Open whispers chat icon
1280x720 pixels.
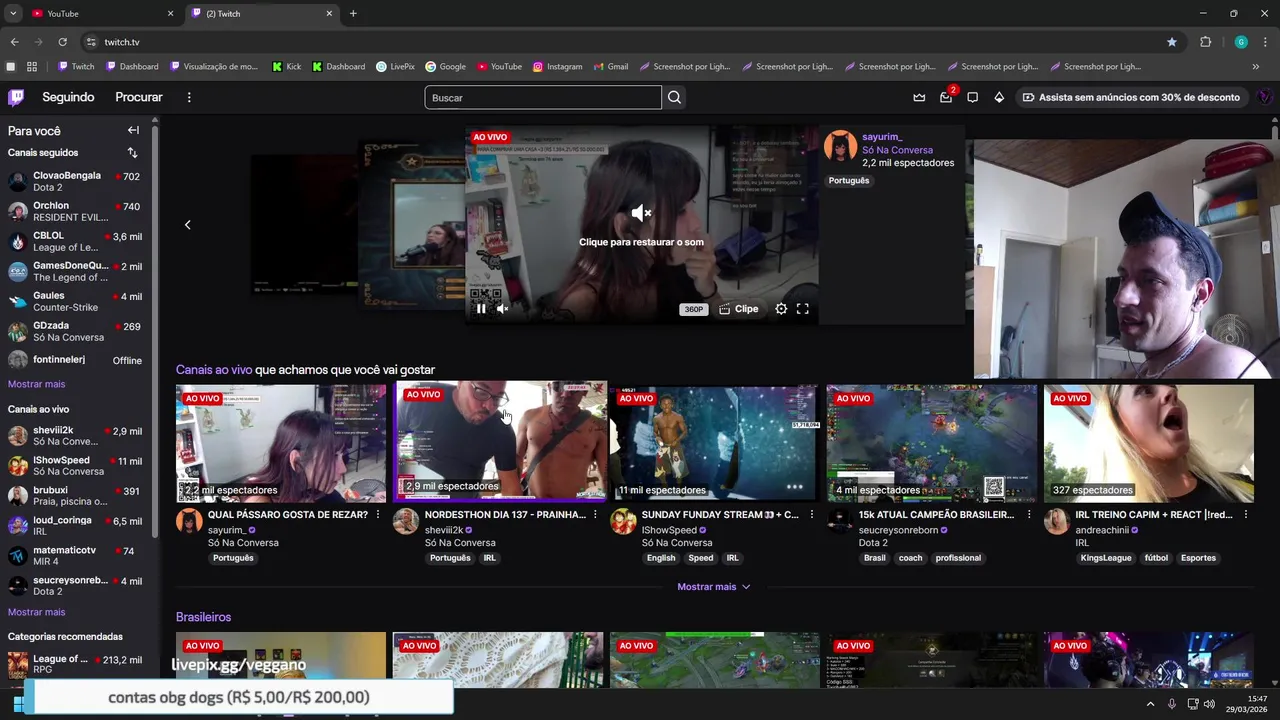click(x=972, y=97)
